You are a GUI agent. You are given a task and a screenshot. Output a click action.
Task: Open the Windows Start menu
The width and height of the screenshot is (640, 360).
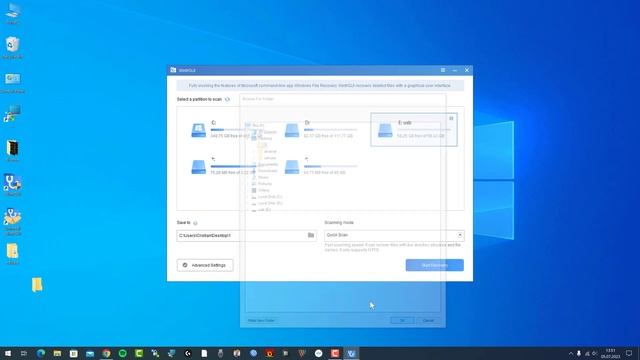(x=8, y=353)
